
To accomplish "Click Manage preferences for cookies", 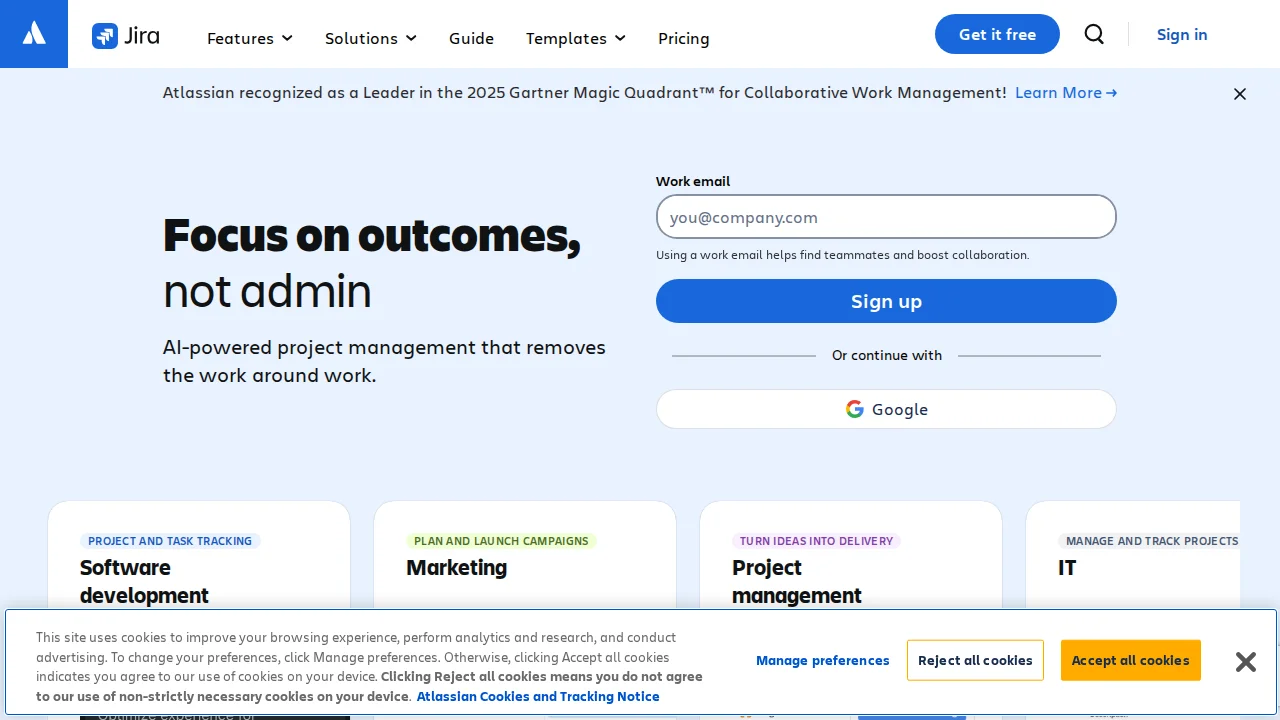I will click(x=822, y=660).
